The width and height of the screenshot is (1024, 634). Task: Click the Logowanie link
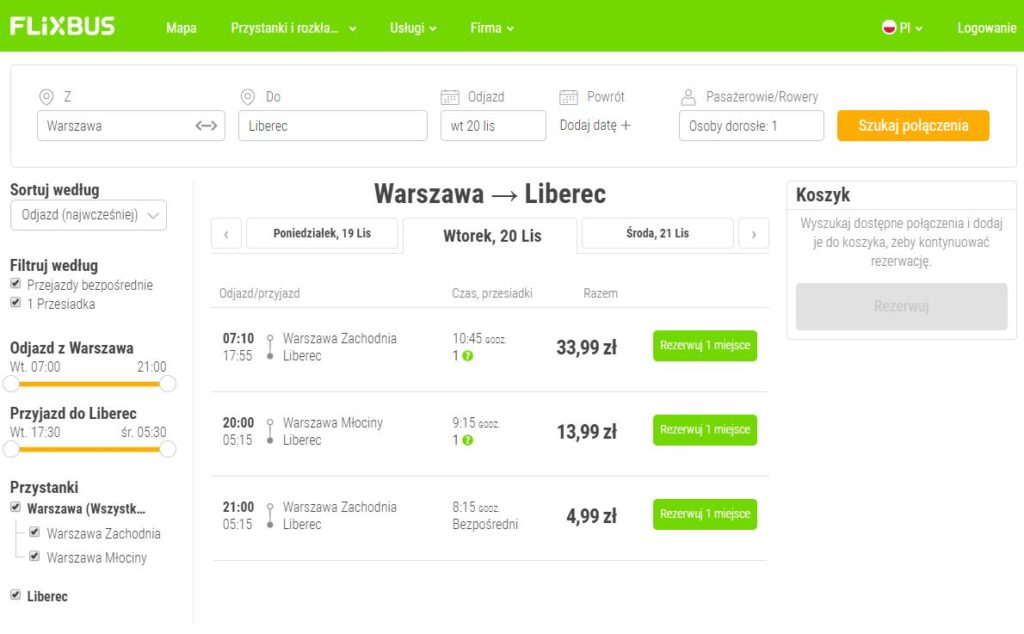pyautogui.click(x=986, y=28)
